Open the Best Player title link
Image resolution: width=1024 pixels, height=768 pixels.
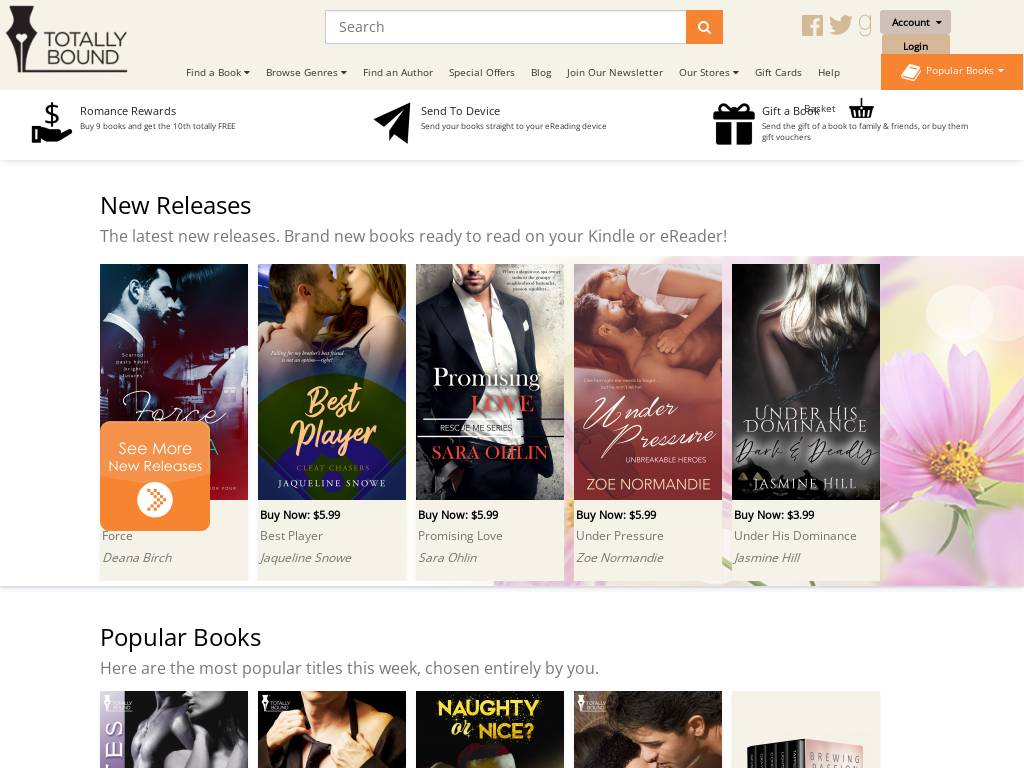[291, 536]
